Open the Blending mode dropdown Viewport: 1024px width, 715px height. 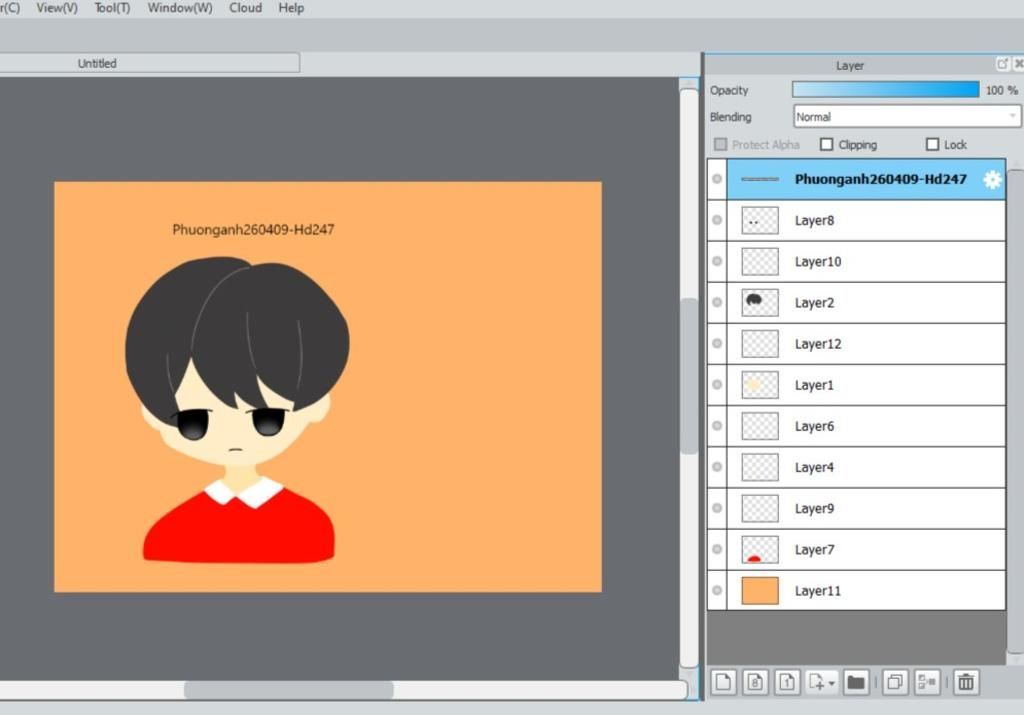coord(906,117)
